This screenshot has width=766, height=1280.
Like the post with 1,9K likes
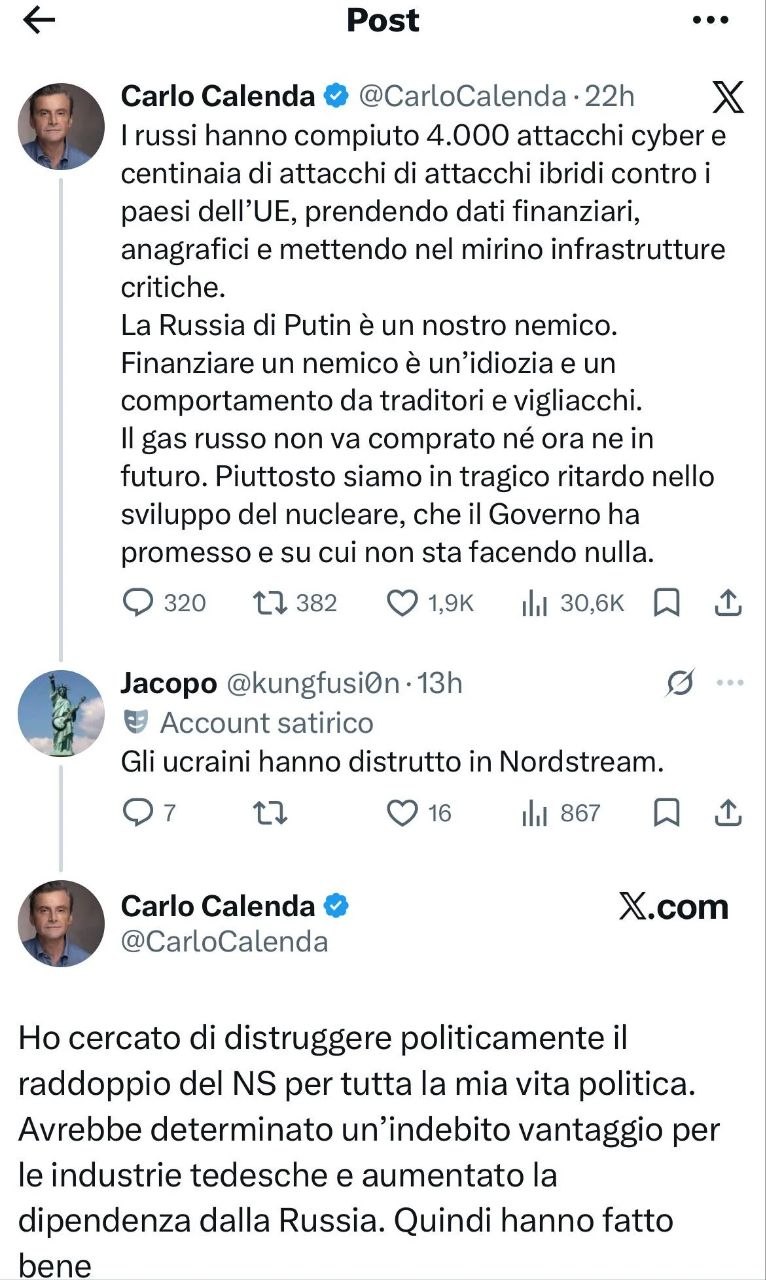[x=402, y=603]
